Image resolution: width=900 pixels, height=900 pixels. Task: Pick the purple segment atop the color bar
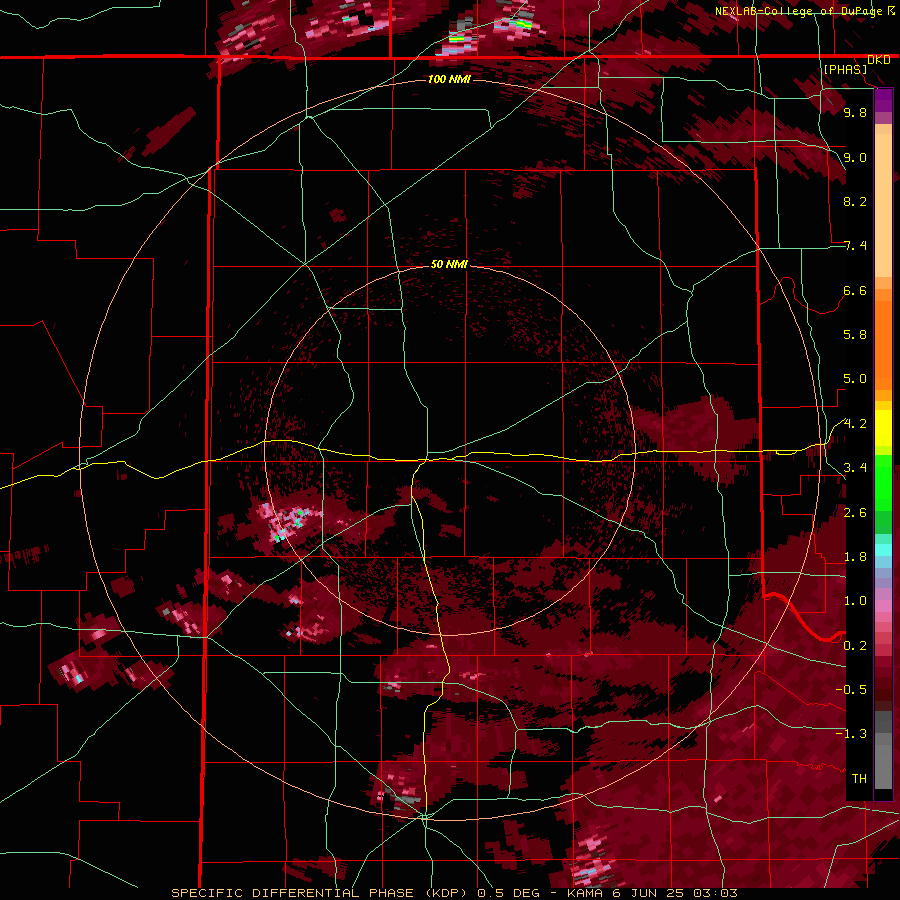883,100
